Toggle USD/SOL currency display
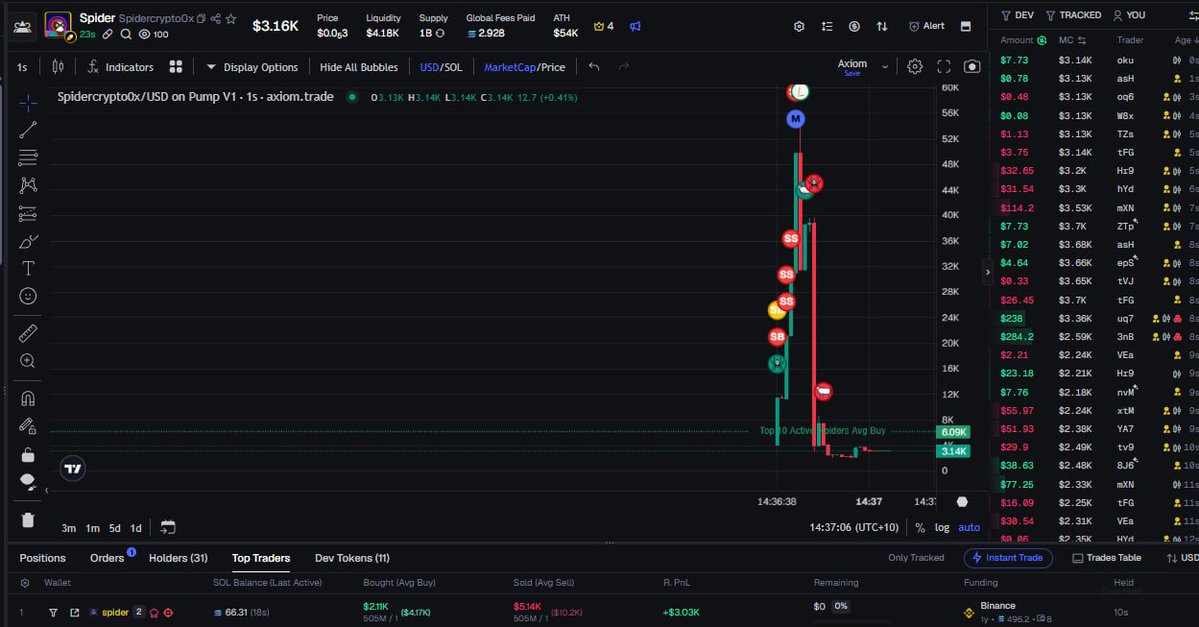Image resolution: width=1199 pixels, height=627 pixels. click(441, 67)
